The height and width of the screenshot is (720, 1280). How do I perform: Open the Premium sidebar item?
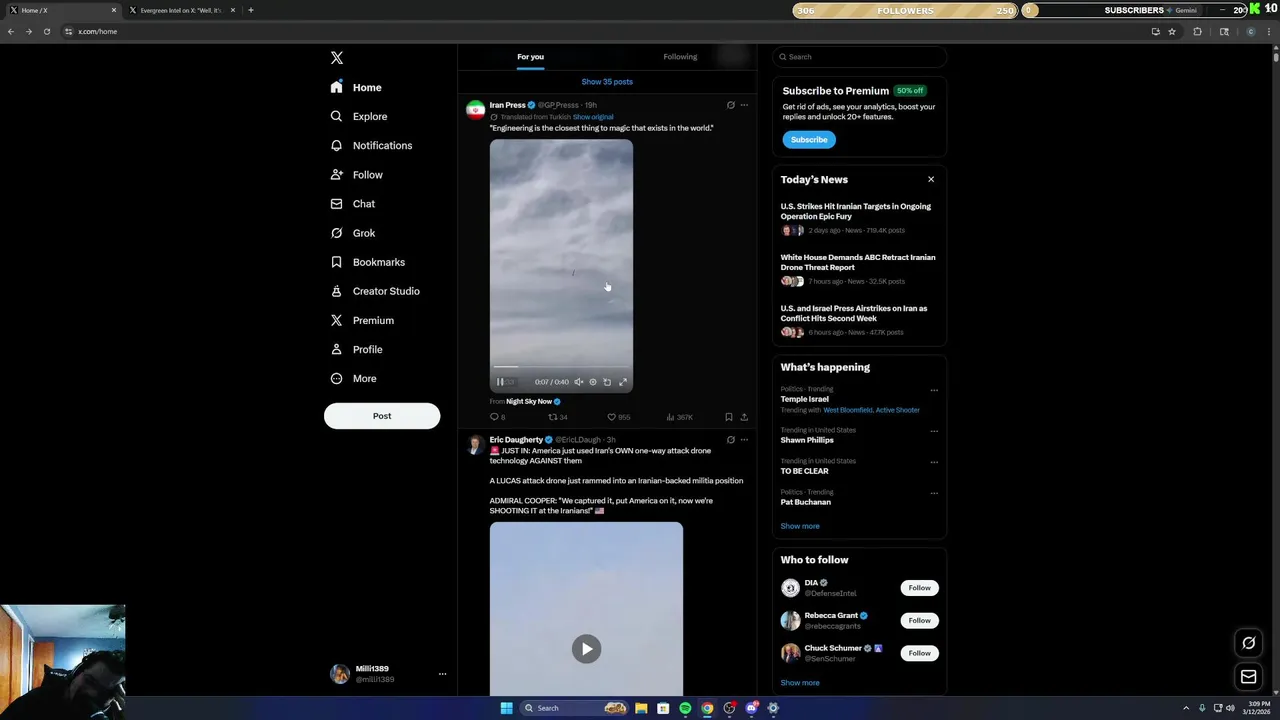(362, 320)
